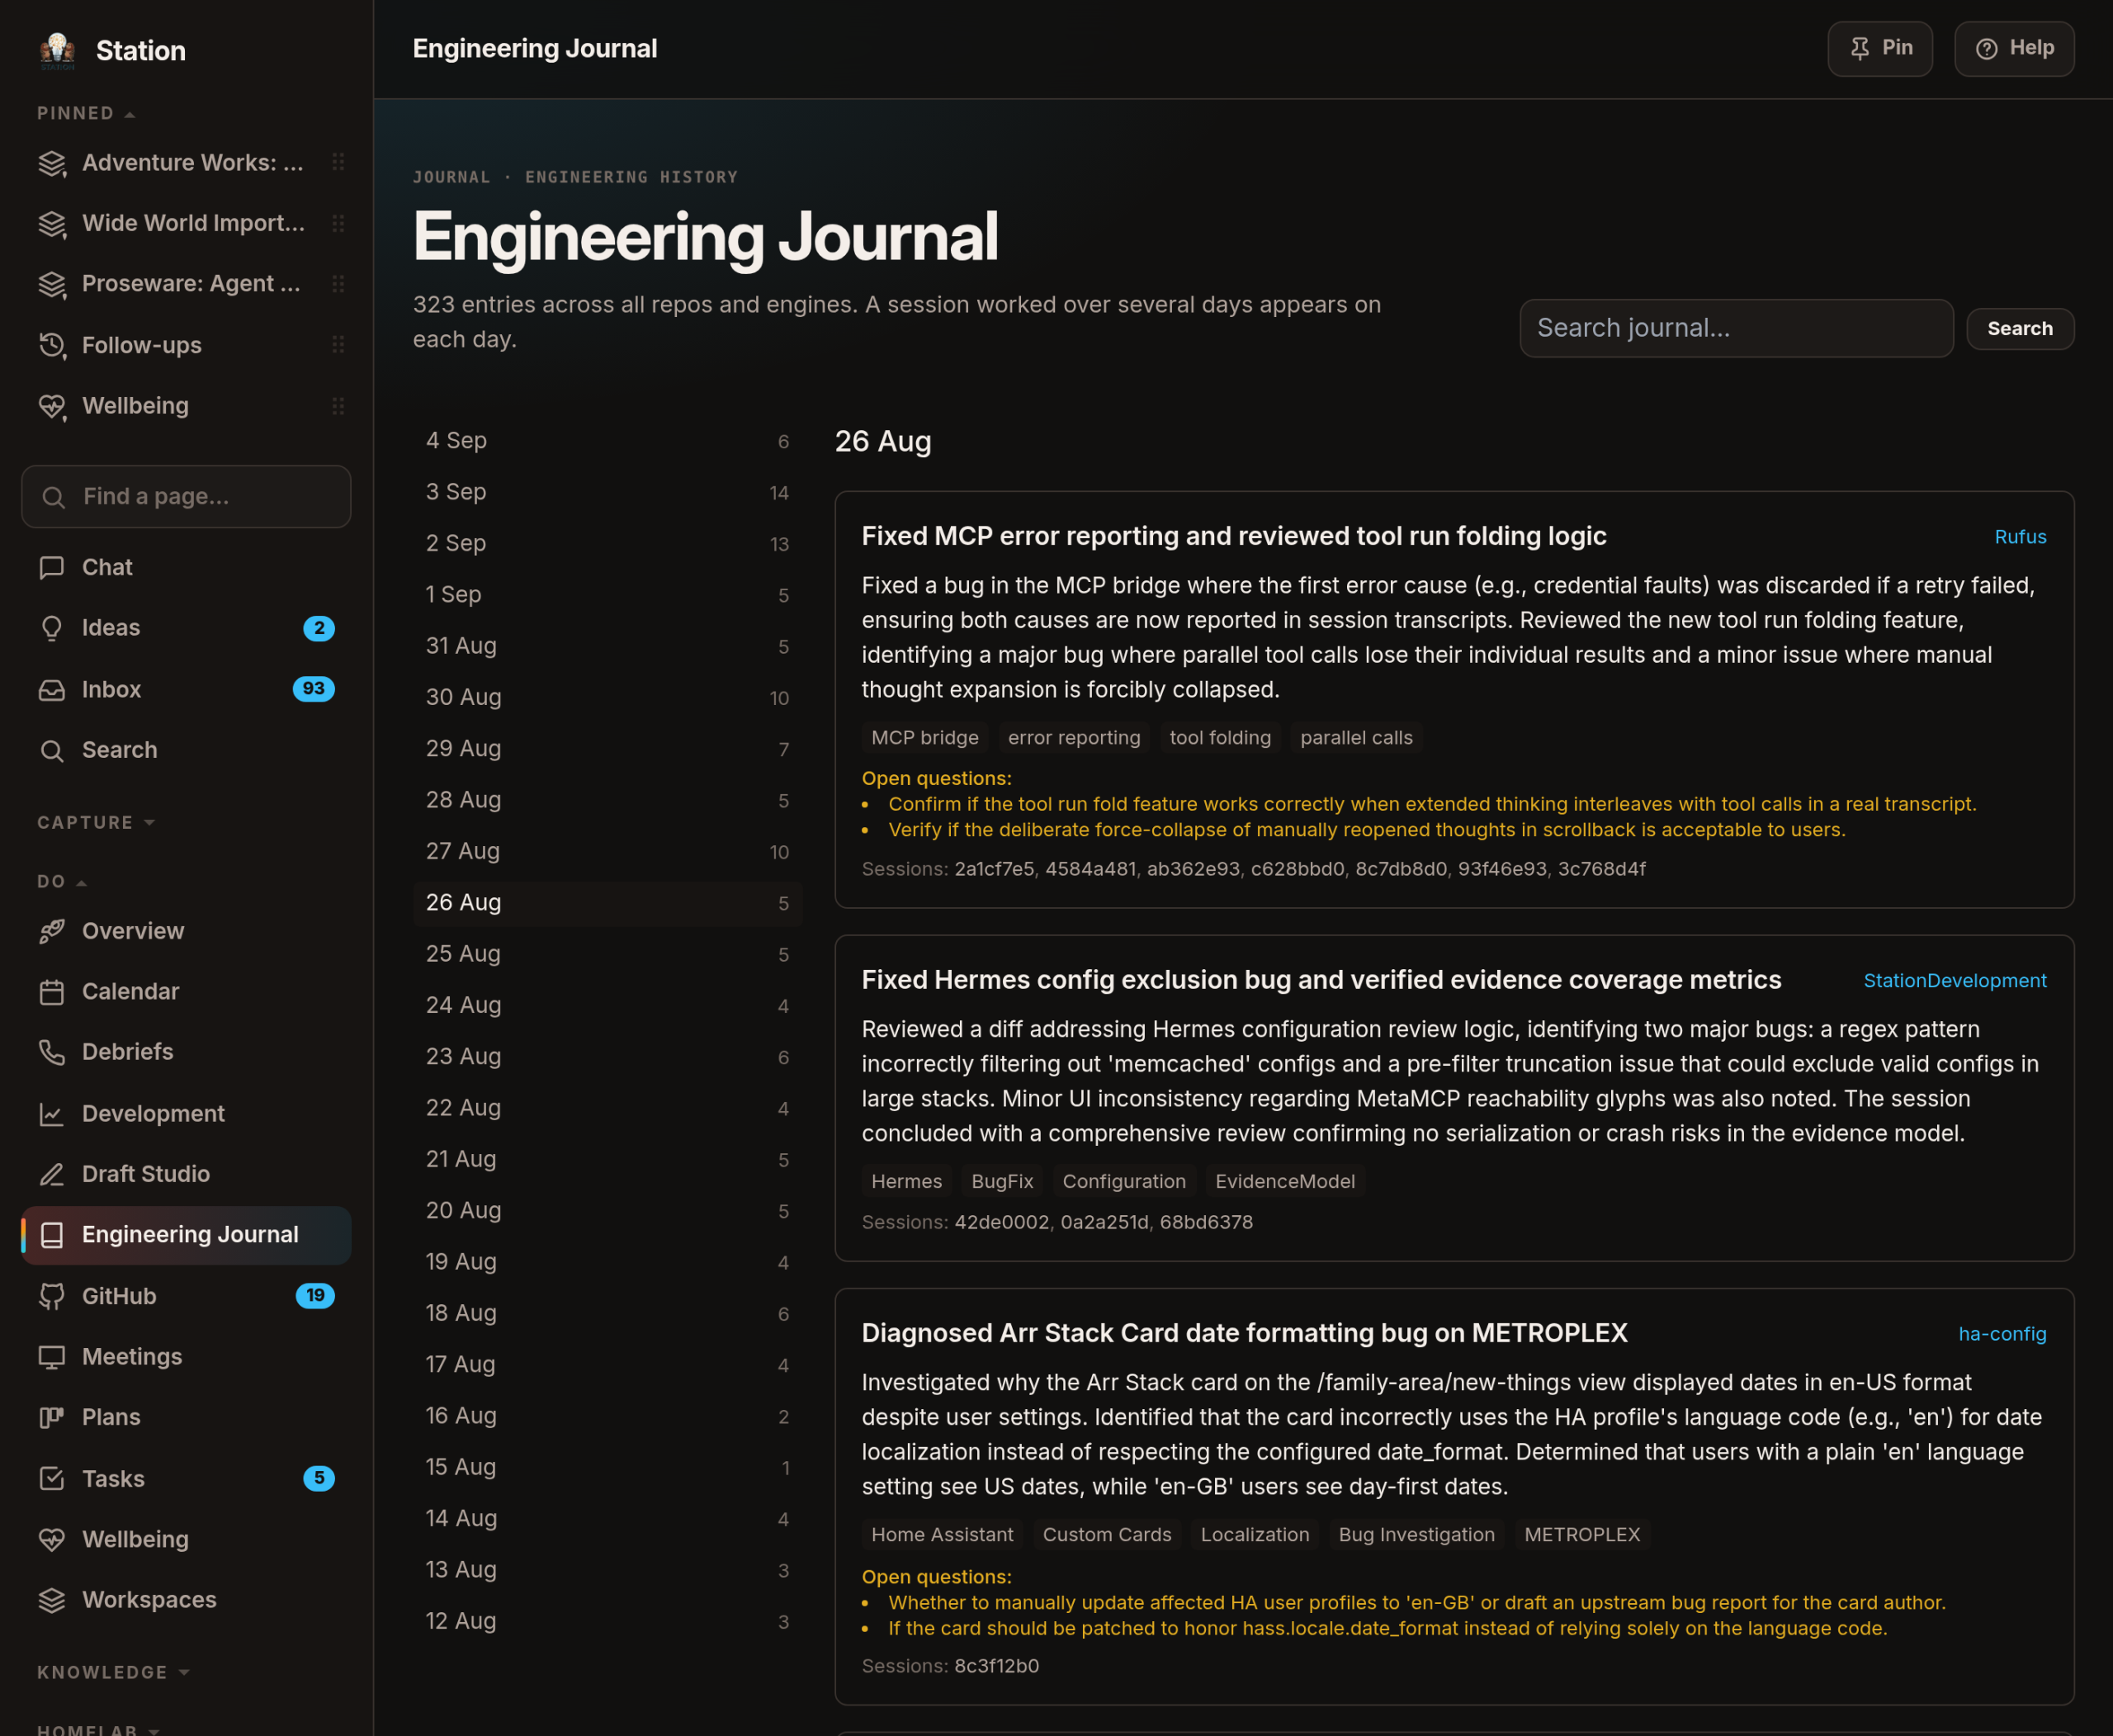
Task: Open pinned Wide World Import workspace
Action: [186, 223]
